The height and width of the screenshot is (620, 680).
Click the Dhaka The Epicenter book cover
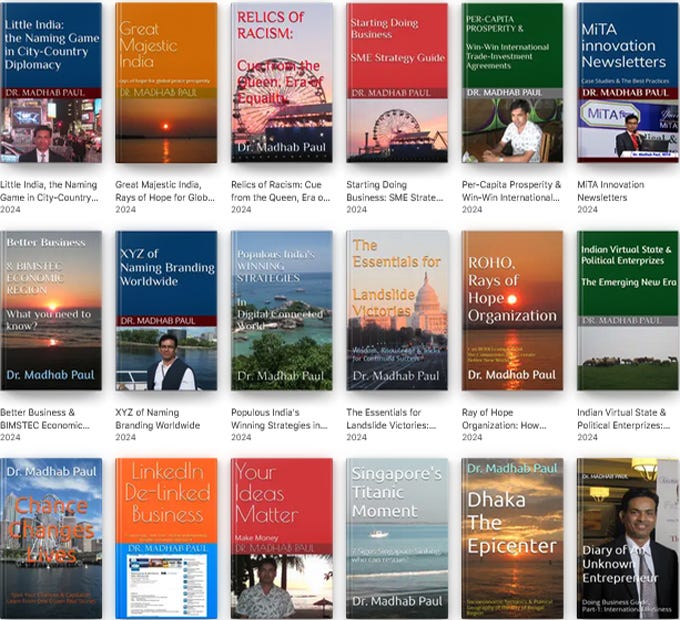pos(512,538)
